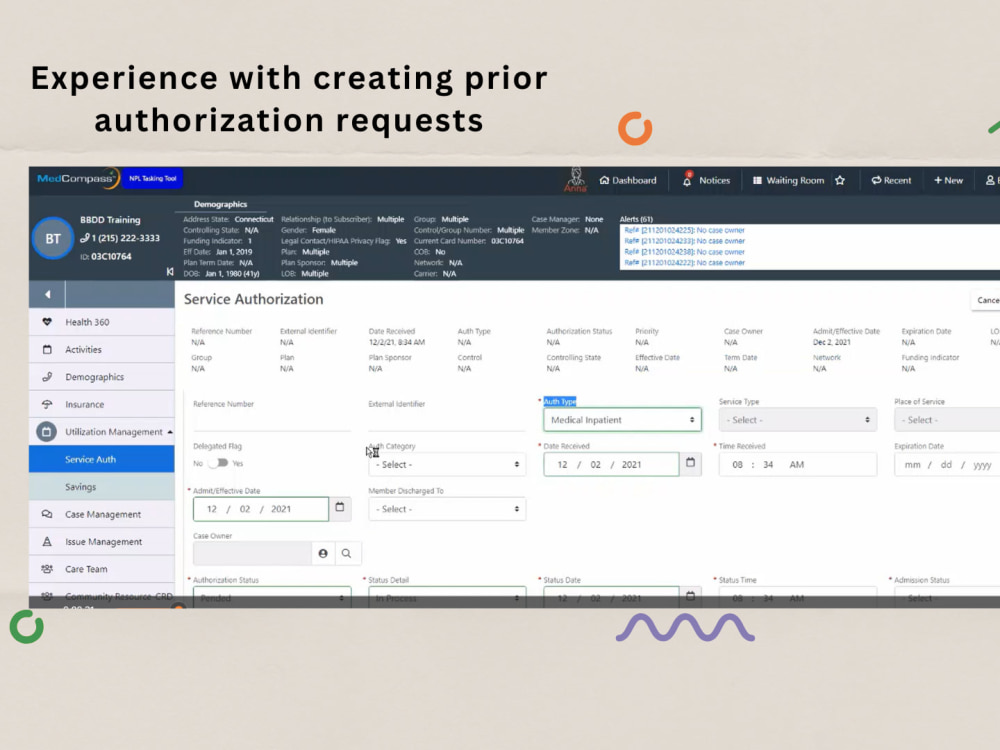Open the Status Detail dropdown
This screenshot has width=1000, height=750.
pyautogui.click(x=447, y=596)
